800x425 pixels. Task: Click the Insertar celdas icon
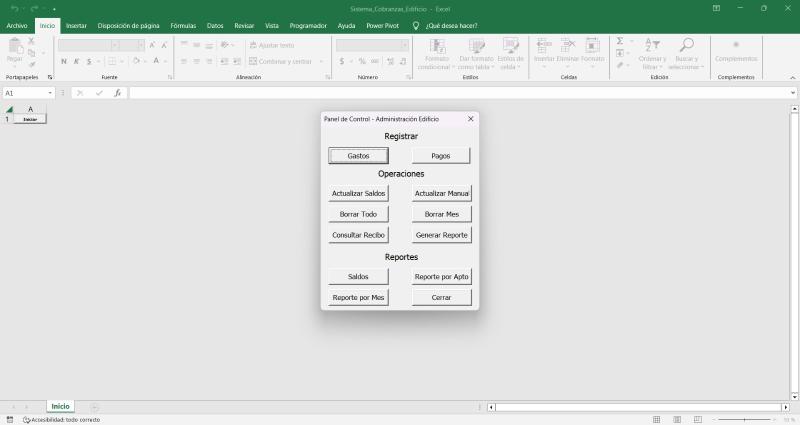tap(544, 45)
